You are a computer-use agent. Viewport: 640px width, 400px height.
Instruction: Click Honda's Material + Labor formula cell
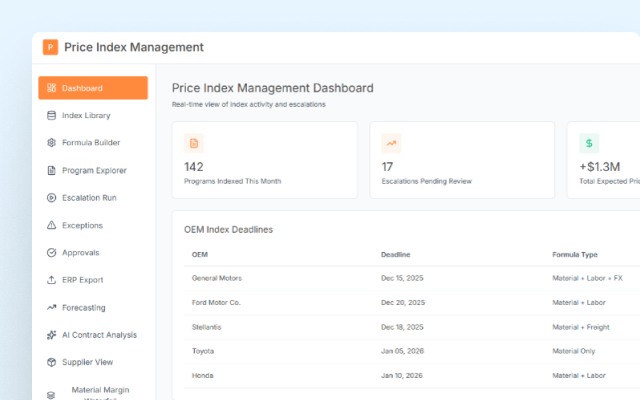coord(579,376)
